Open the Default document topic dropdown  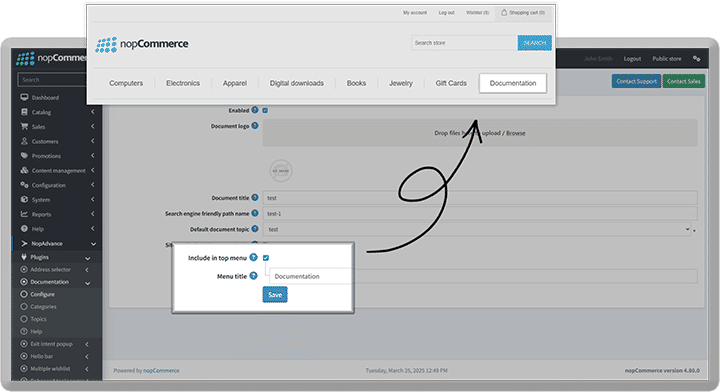pos(477,229)
